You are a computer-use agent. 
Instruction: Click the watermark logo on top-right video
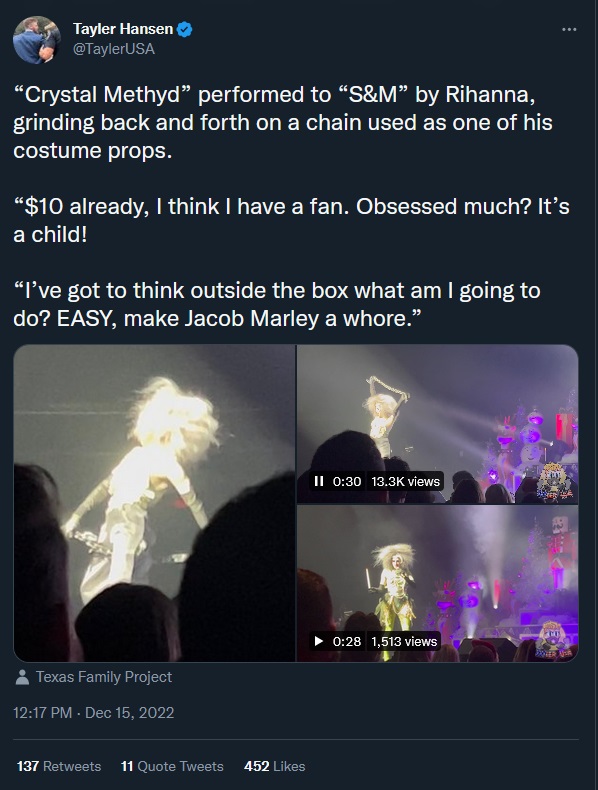(556, 481)
